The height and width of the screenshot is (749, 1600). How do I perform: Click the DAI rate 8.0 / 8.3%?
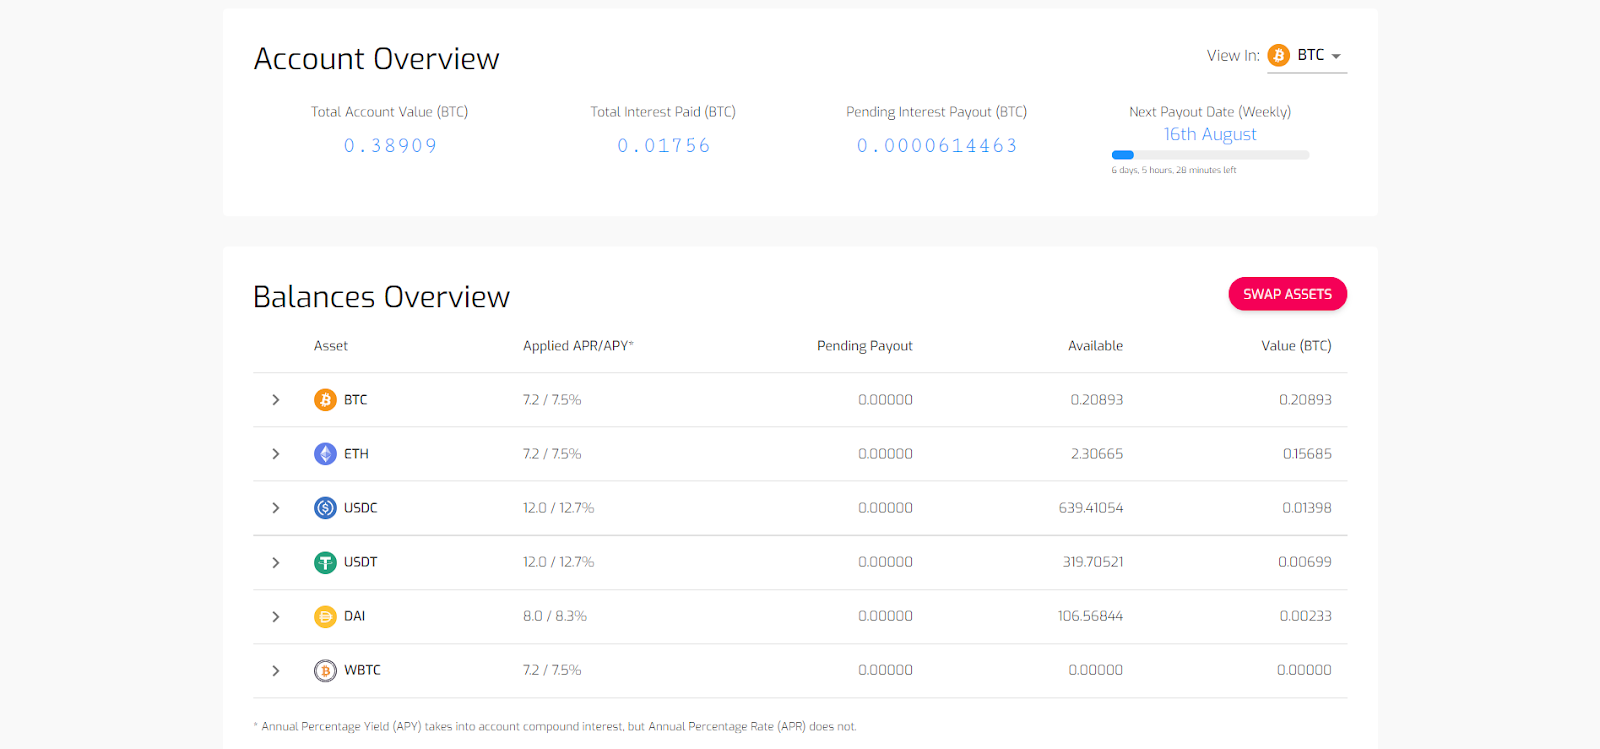pos(555,616)
